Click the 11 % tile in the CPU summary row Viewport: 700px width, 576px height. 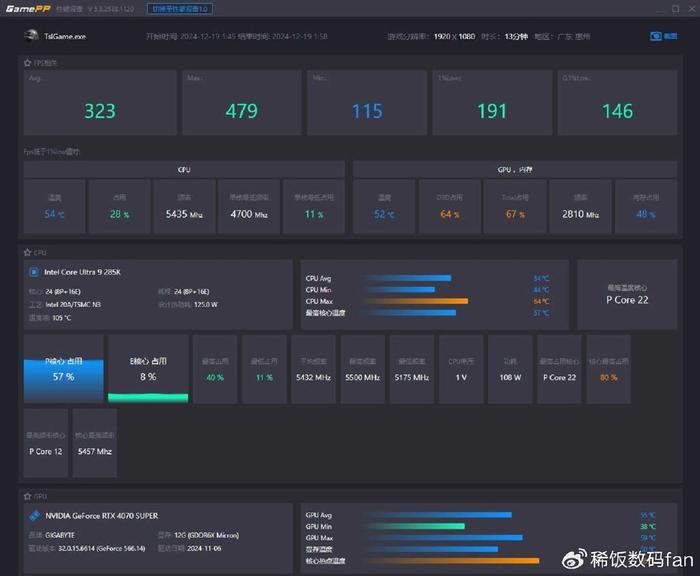(314, 206)
